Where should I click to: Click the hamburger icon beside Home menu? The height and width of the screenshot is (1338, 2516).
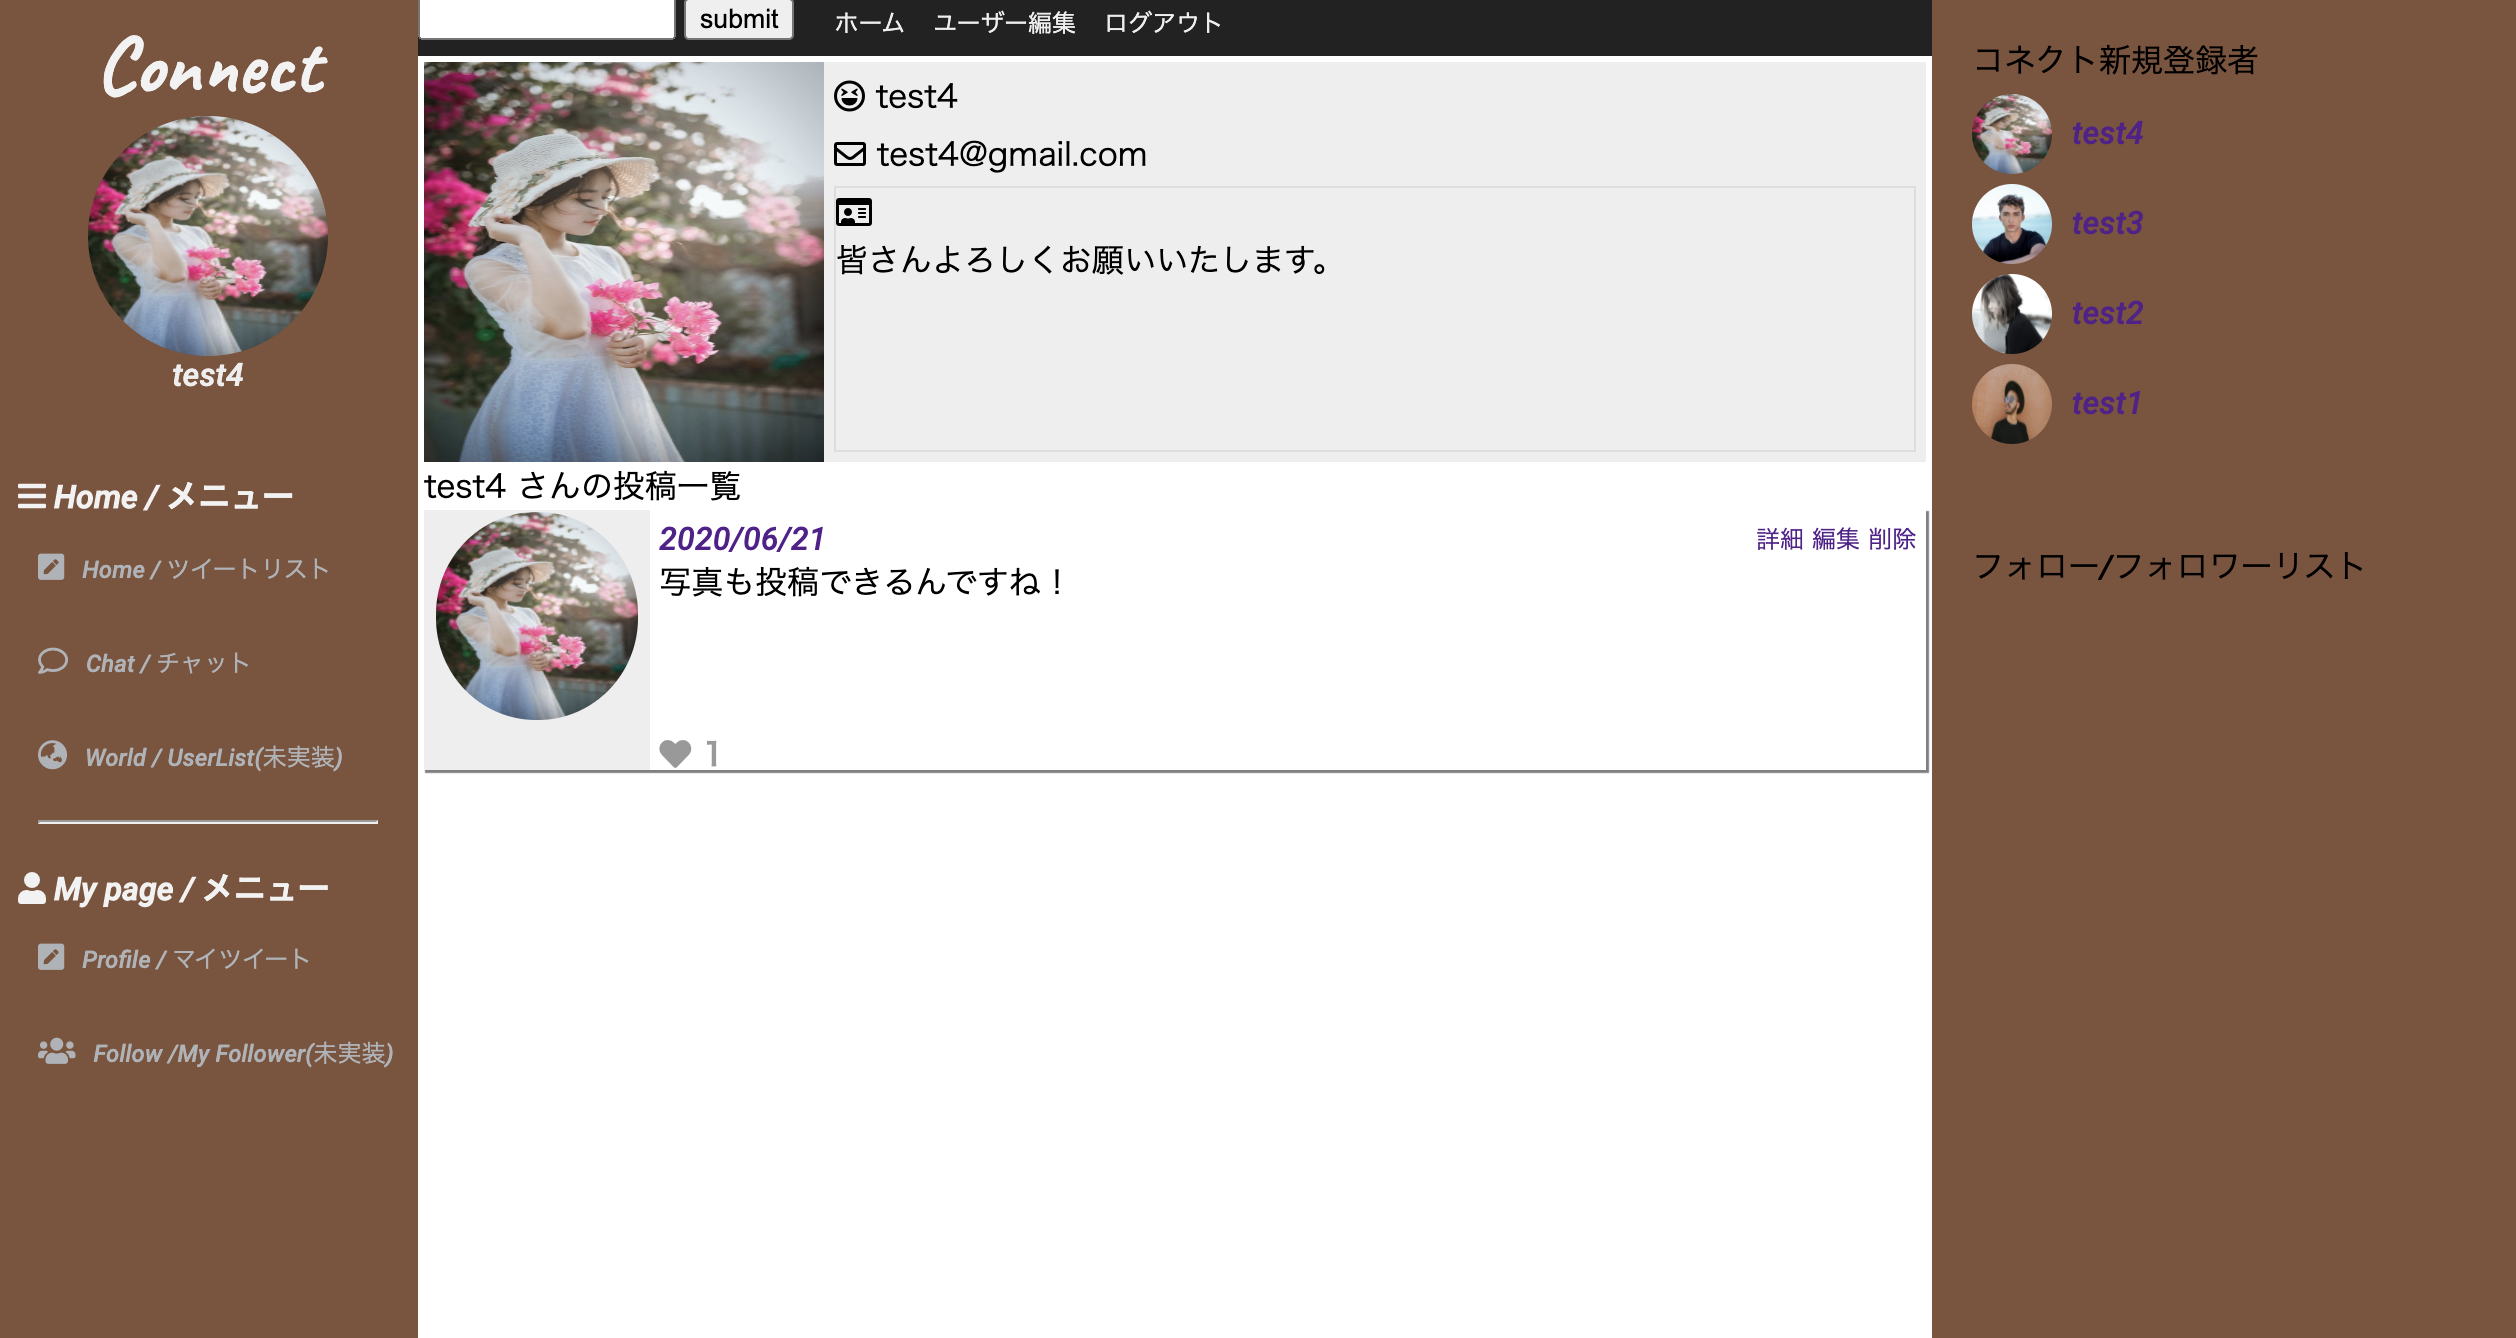click(31, 496)
